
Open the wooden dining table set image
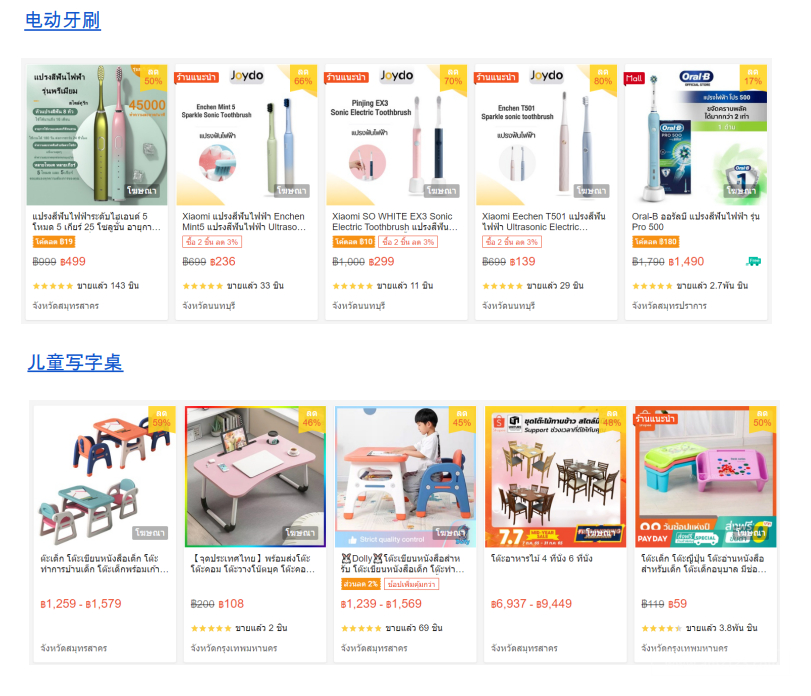(x=555, y=477)
